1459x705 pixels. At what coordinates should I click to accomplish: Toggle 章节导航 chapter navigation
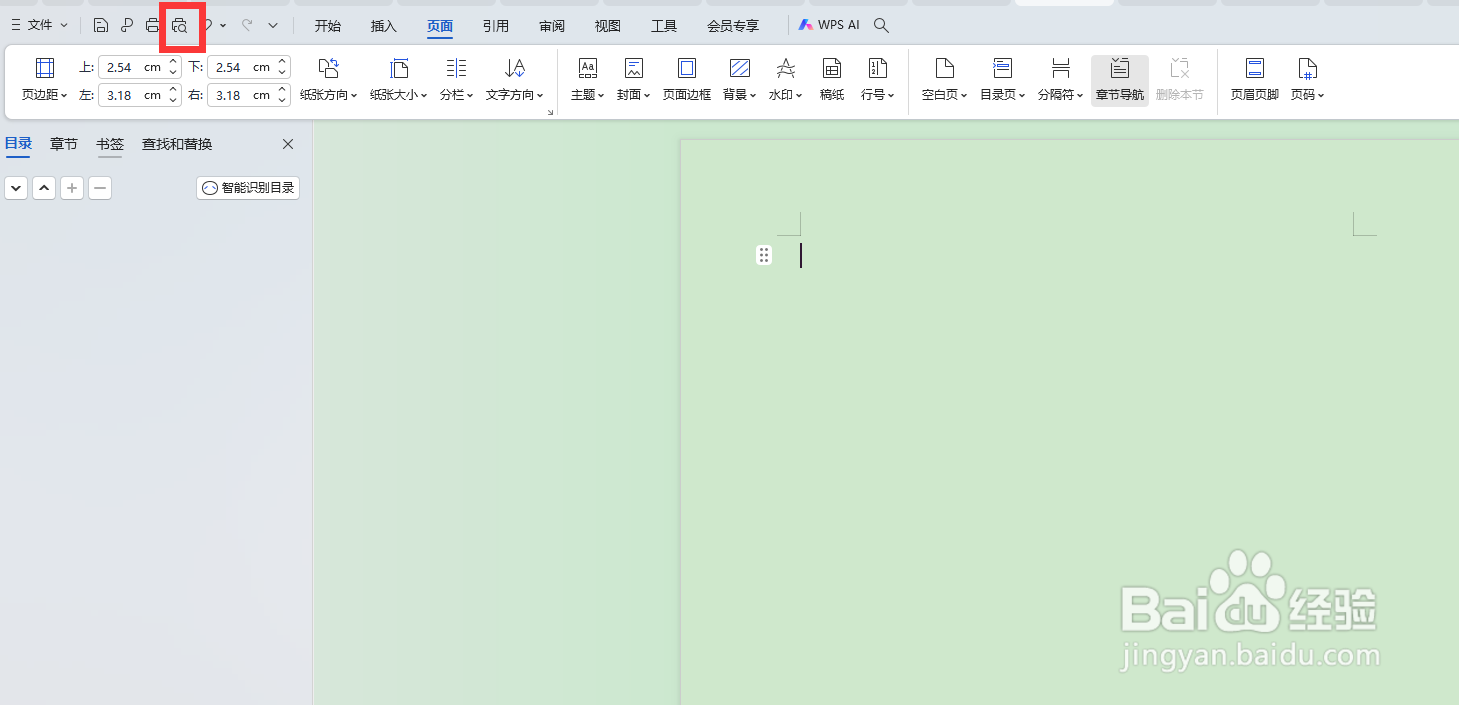(x=1120, y=80)
